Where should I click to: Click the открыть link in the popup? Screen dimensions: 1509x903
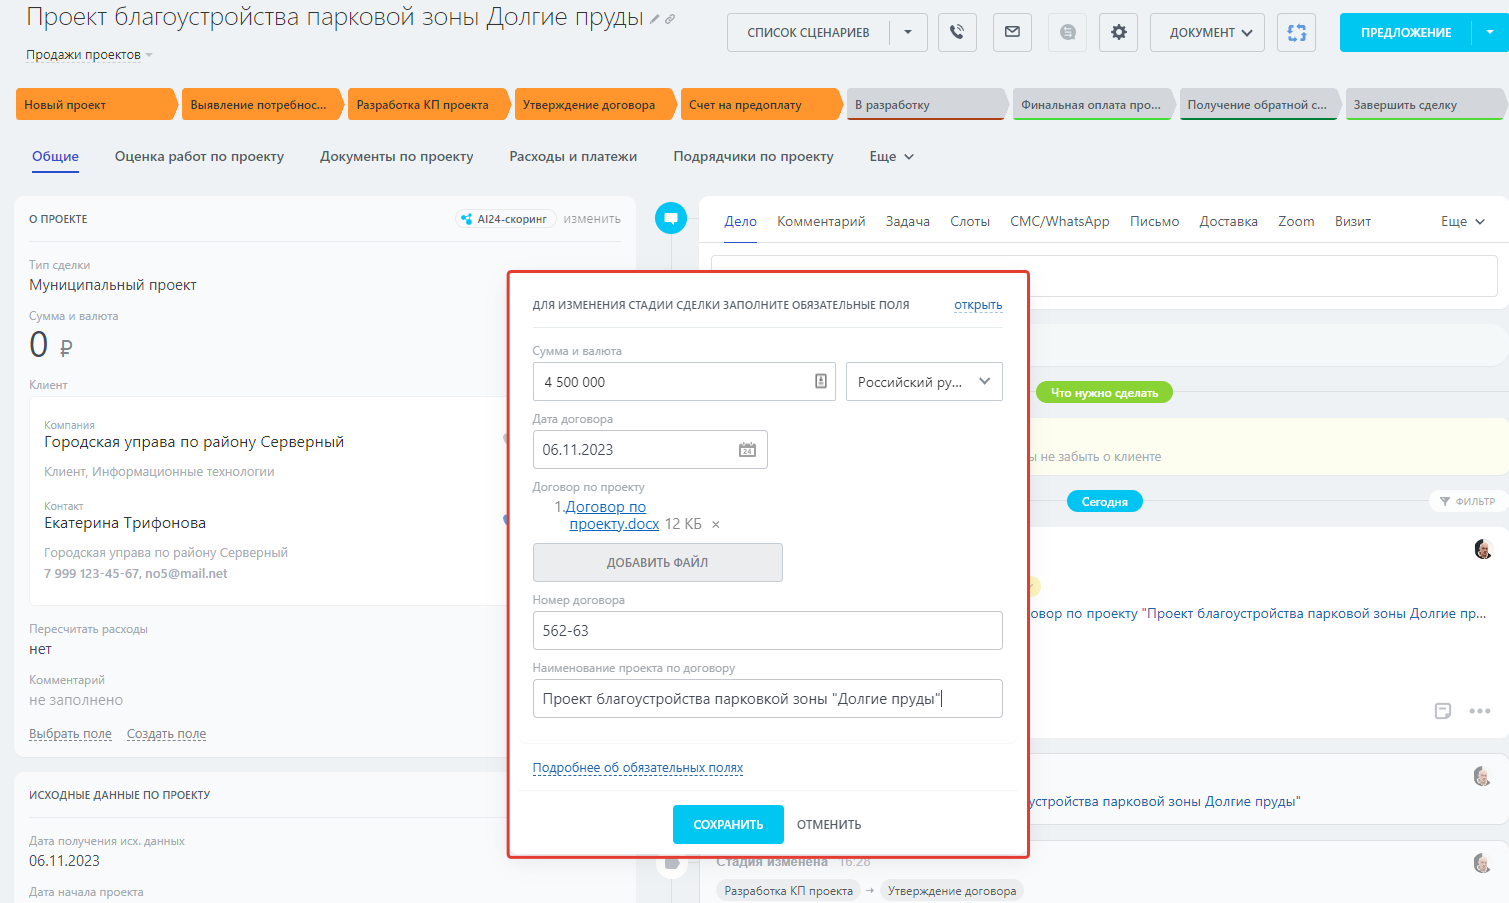[978, 305]
